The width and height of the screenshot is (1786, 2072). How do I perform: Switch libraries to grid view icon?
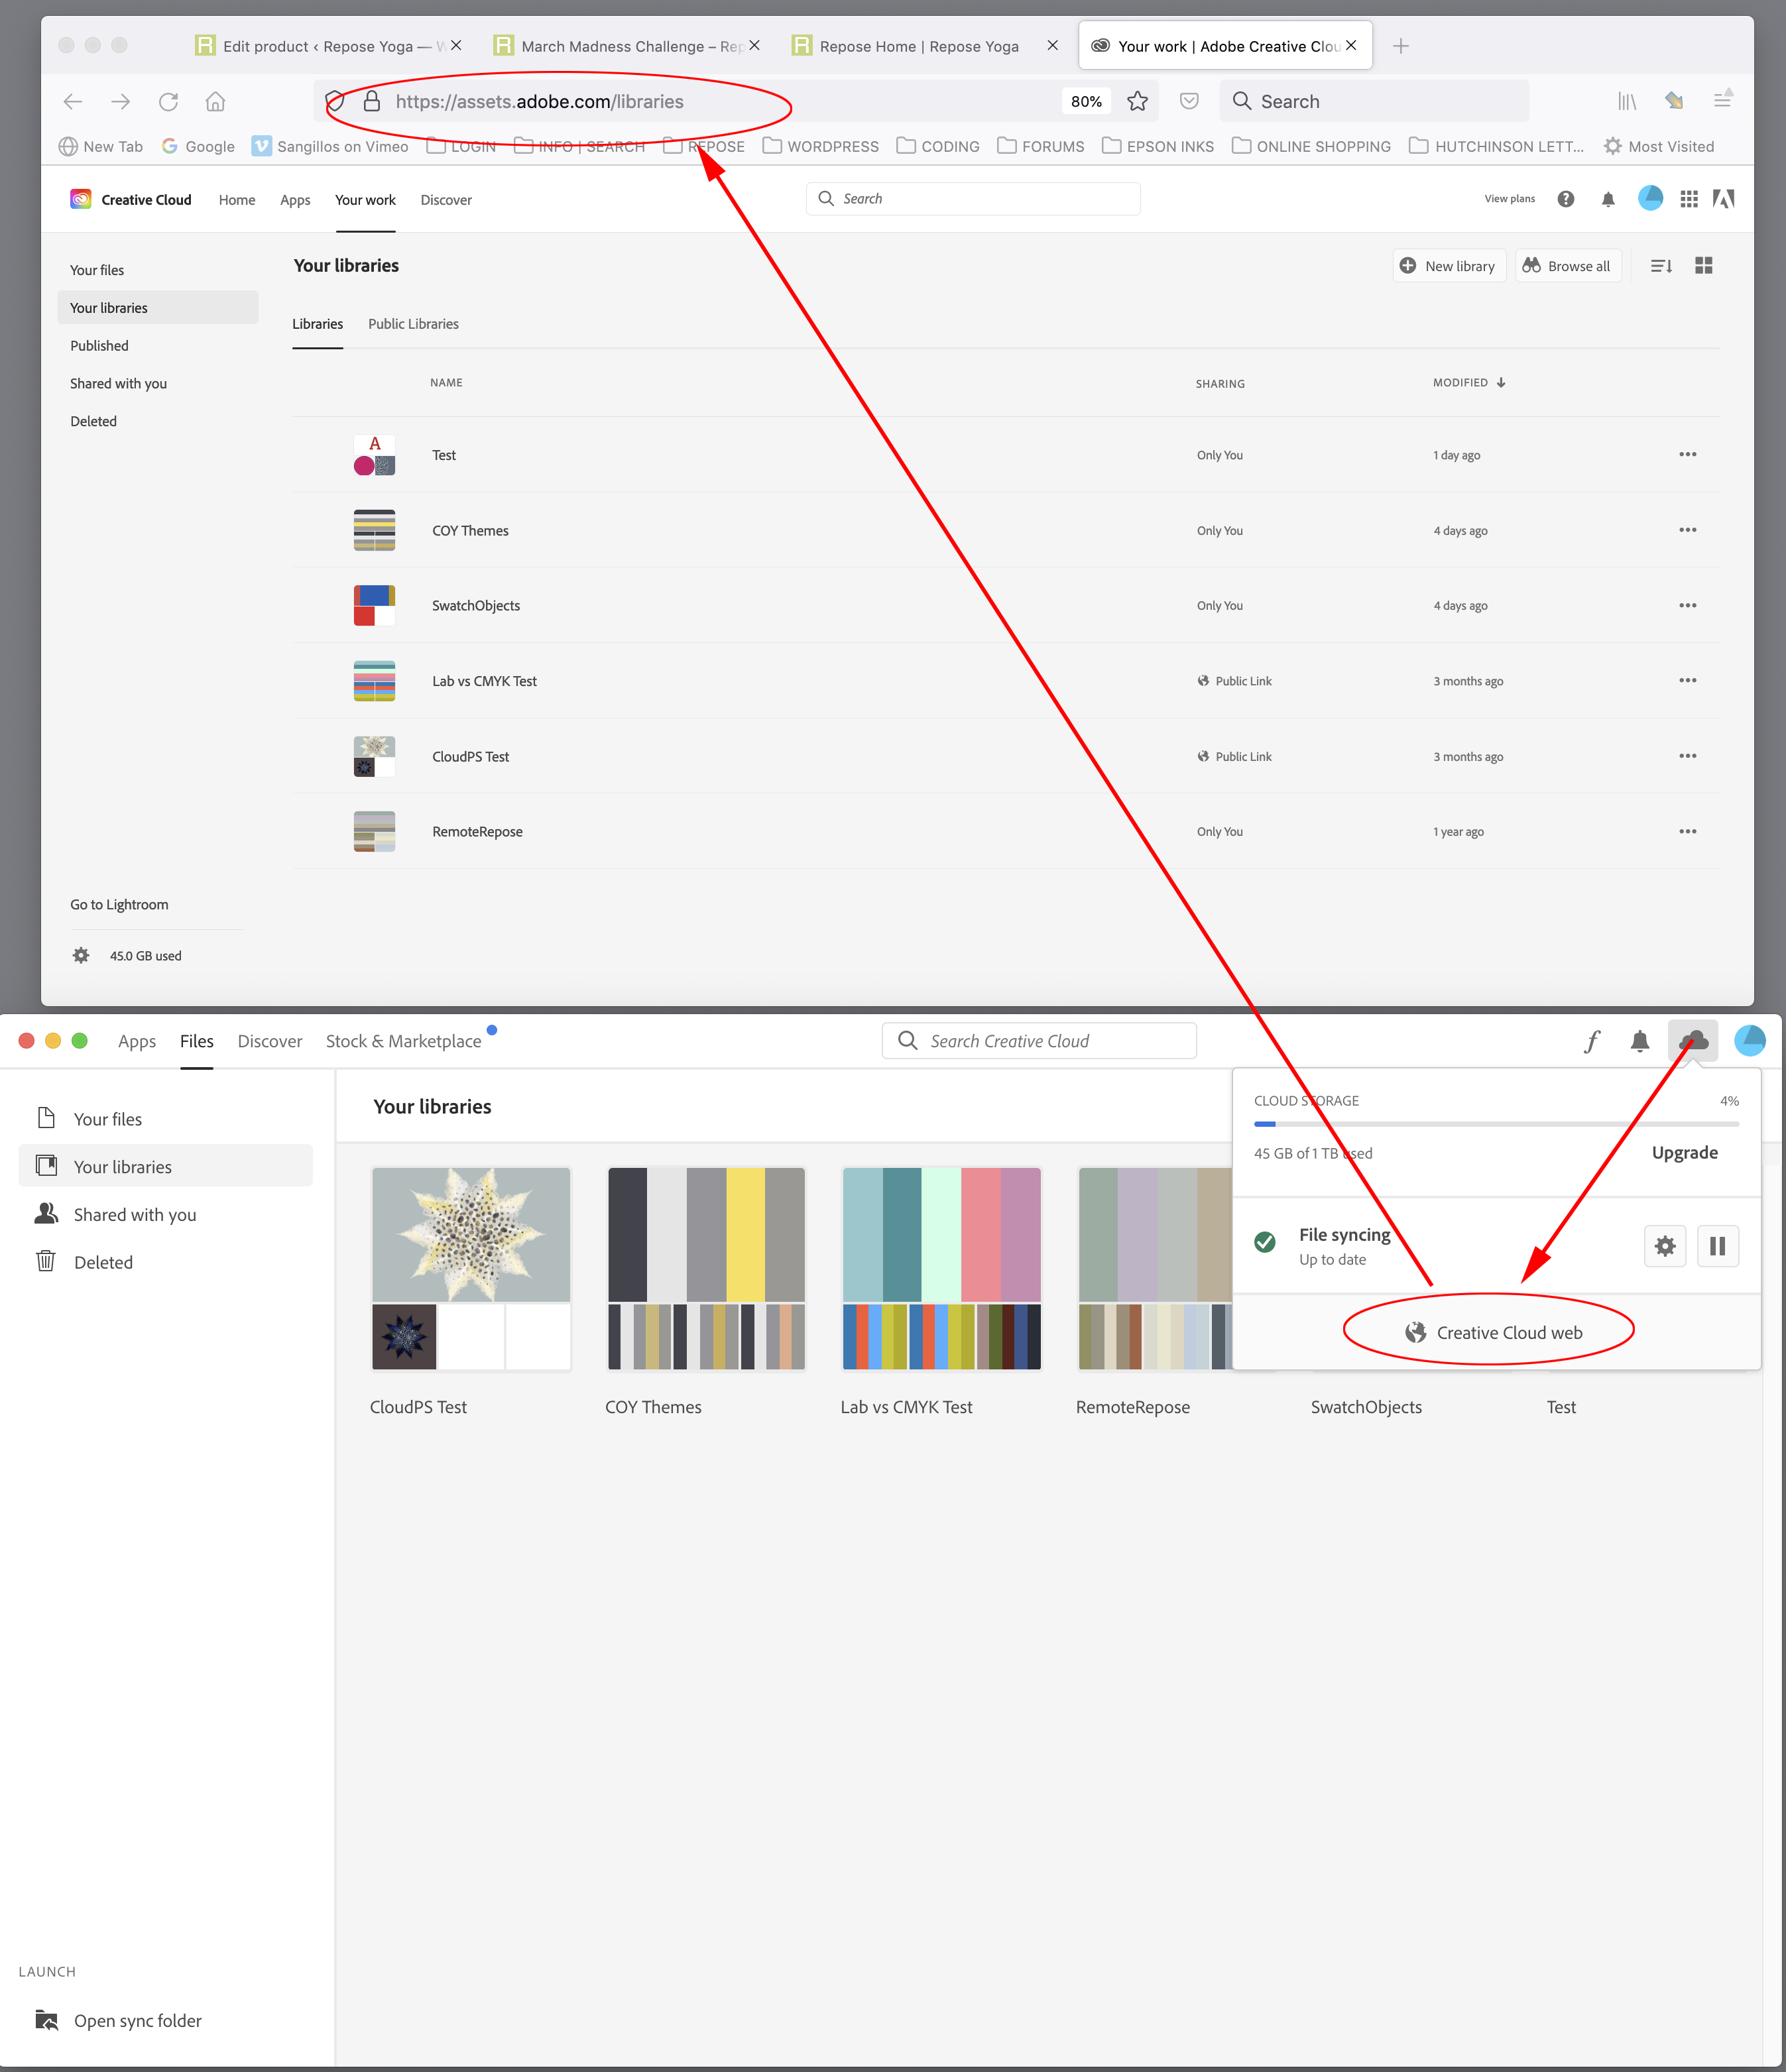click(1704, 265)
